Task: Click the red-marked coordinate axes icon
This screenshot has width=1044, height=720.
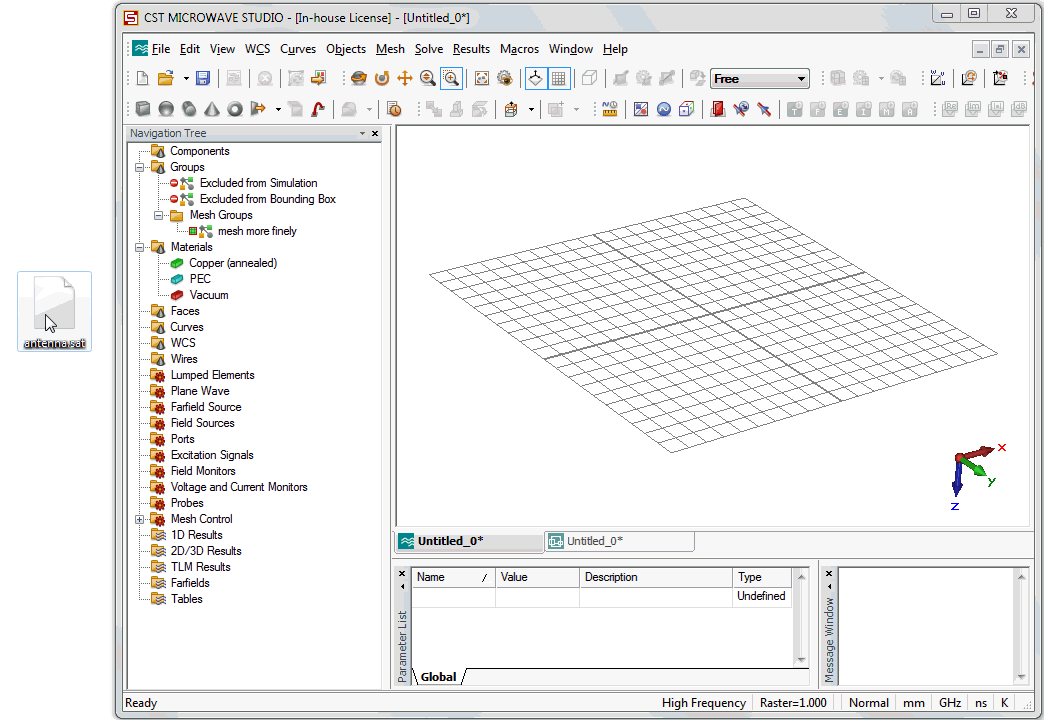Action: [999, 79]
